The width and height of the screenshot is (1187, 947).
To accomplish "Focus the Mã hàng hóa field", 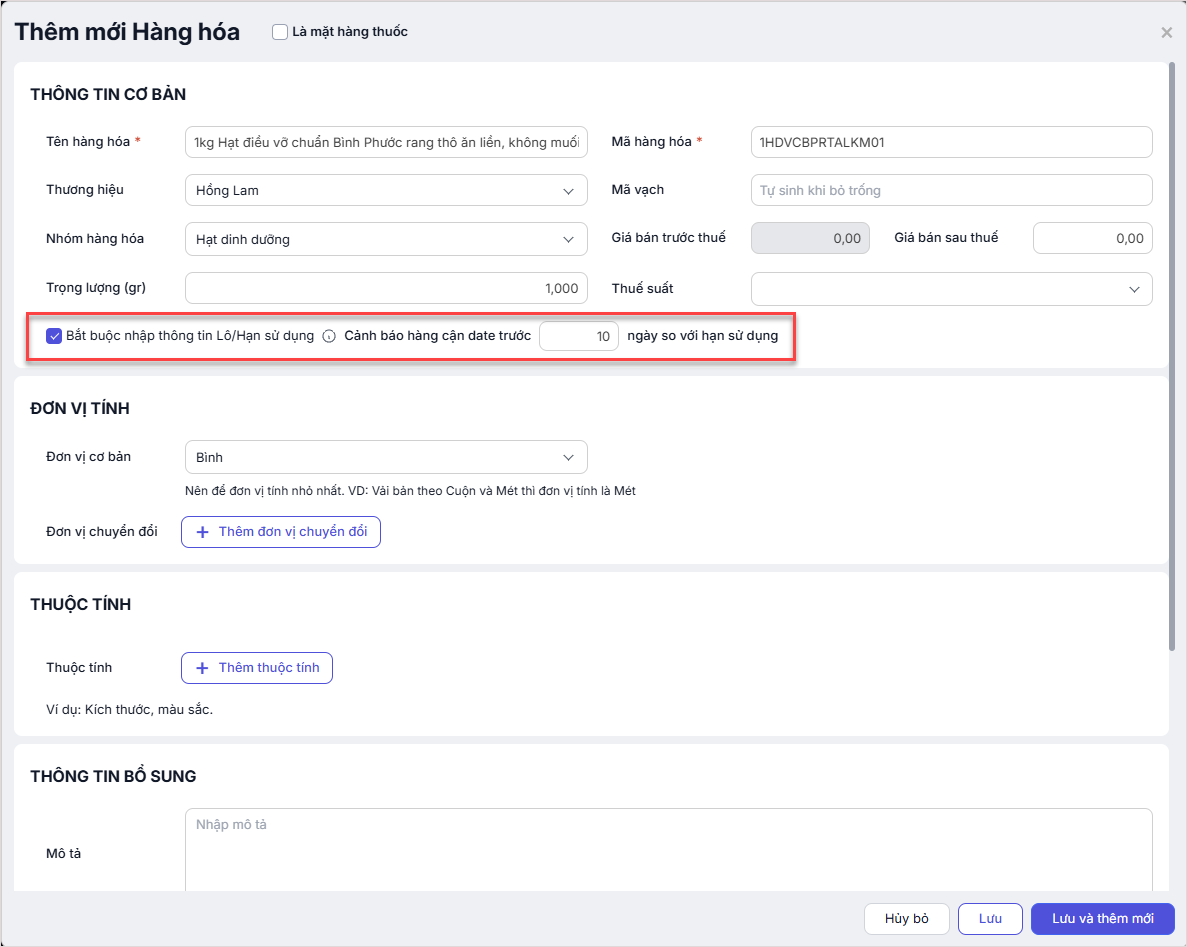I will tap(951, 142).
